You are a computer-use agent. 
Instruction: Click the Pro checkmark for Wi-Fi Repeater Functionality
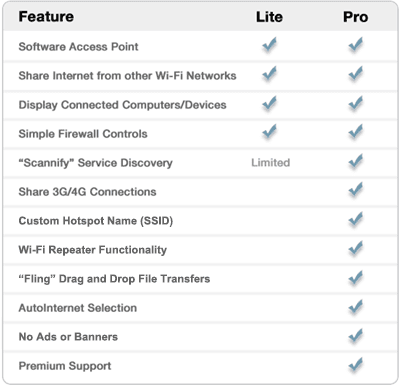pos(356,248)
